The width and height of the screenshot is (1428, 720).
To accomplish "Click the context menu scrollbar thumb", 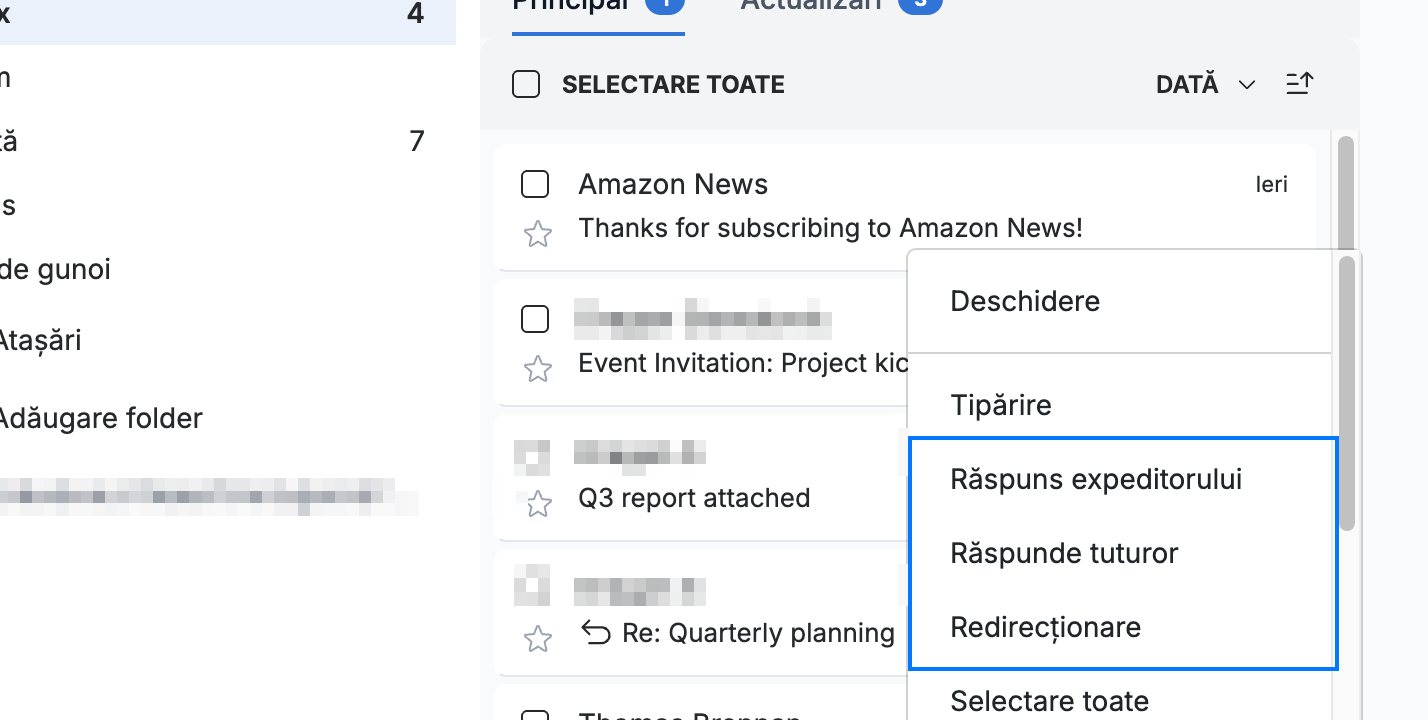I will point(1347,393).
